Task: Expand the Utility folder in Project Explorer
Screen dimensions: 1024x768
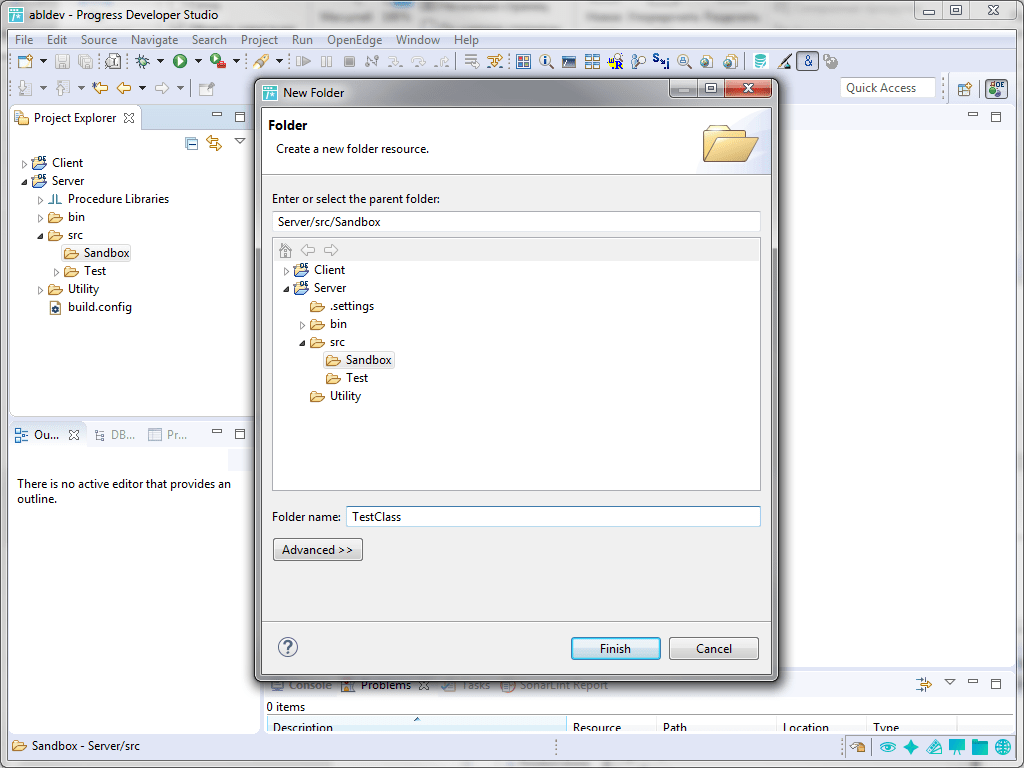Action: point(40,290)
